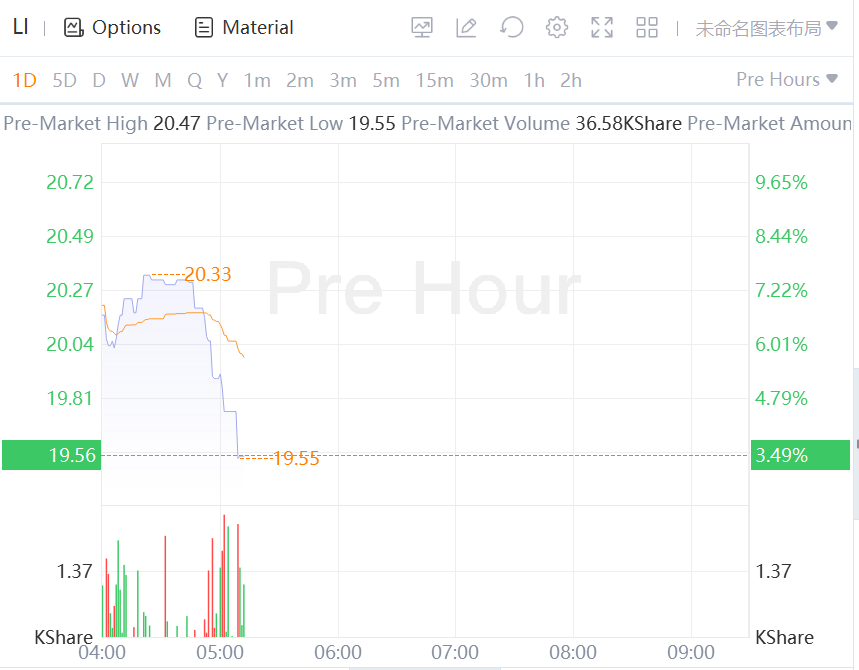Switch to weekly W timeframe
This screenshot has width=859, height=670.
tap(130, 81)
